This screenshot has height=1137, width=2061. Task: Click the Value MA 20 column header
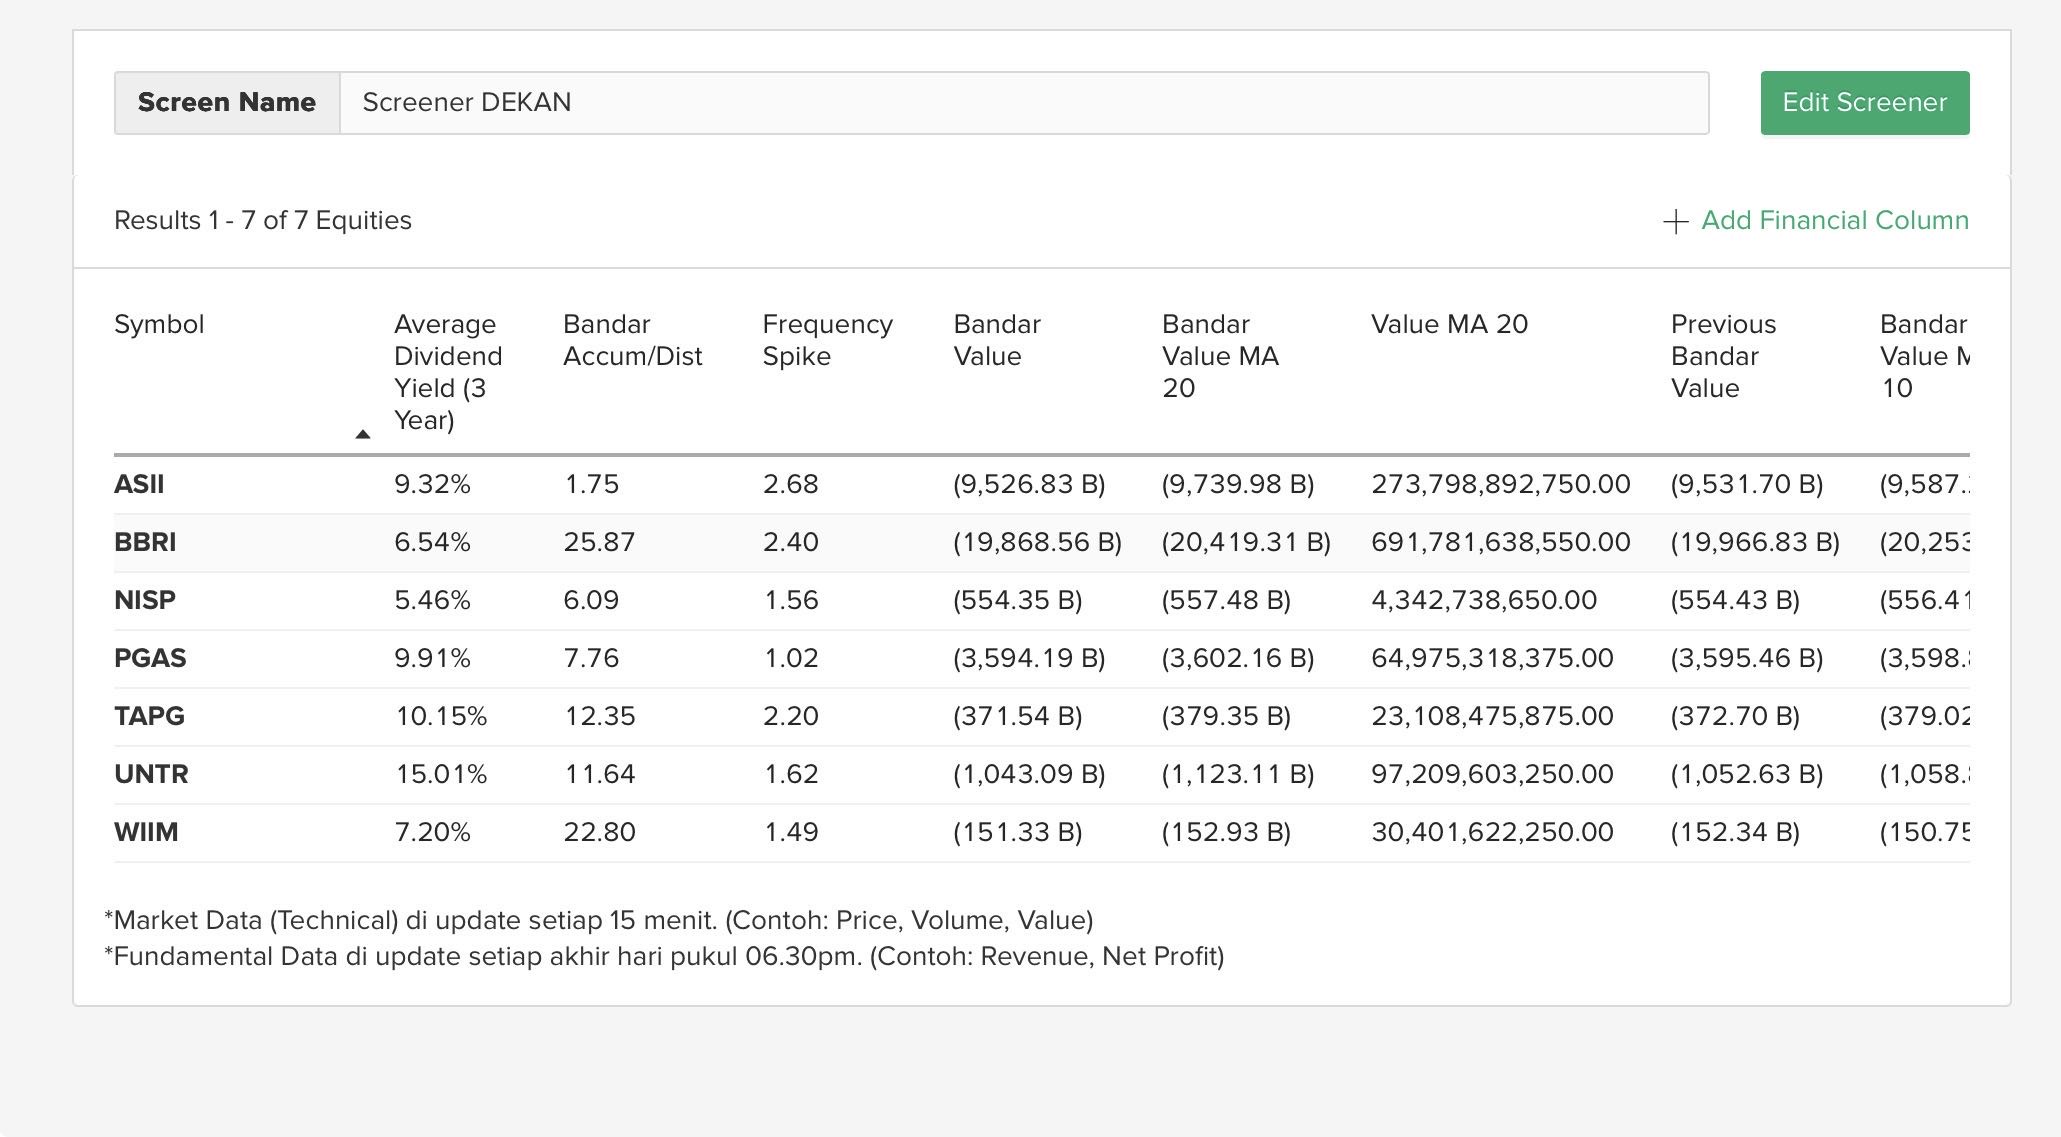click(x=1449, y=324)
